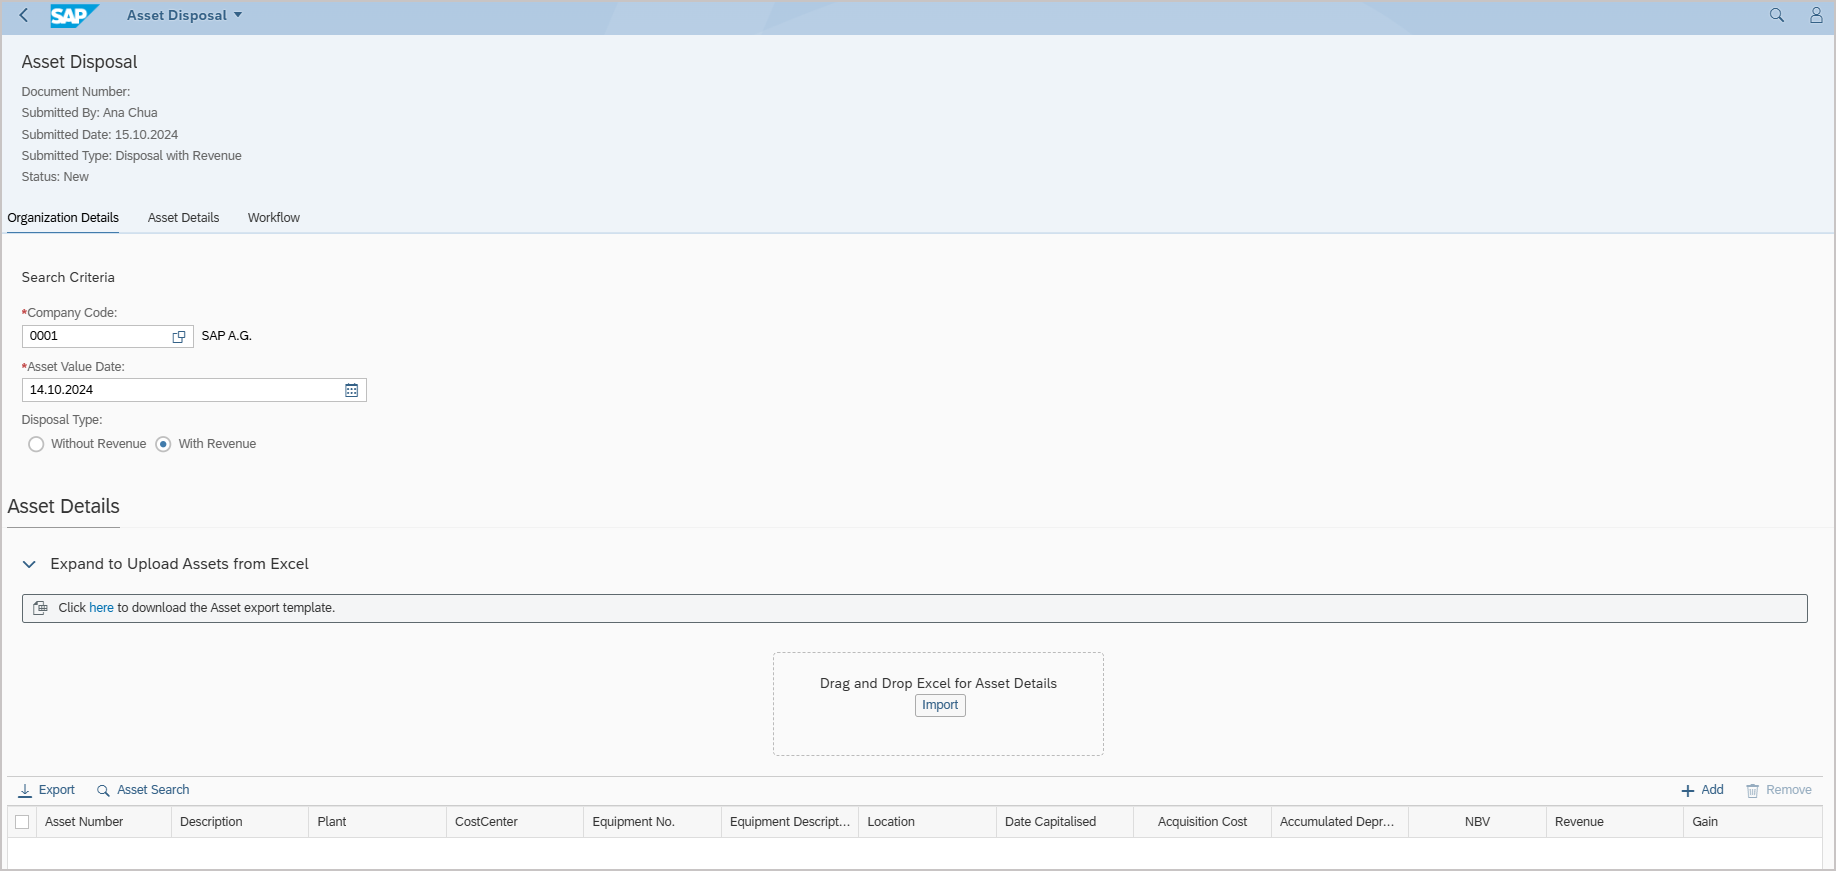This screenshot has width=1836, height=871.
Task: Click Date Capitalised column header
Action: coord(1065,822)
